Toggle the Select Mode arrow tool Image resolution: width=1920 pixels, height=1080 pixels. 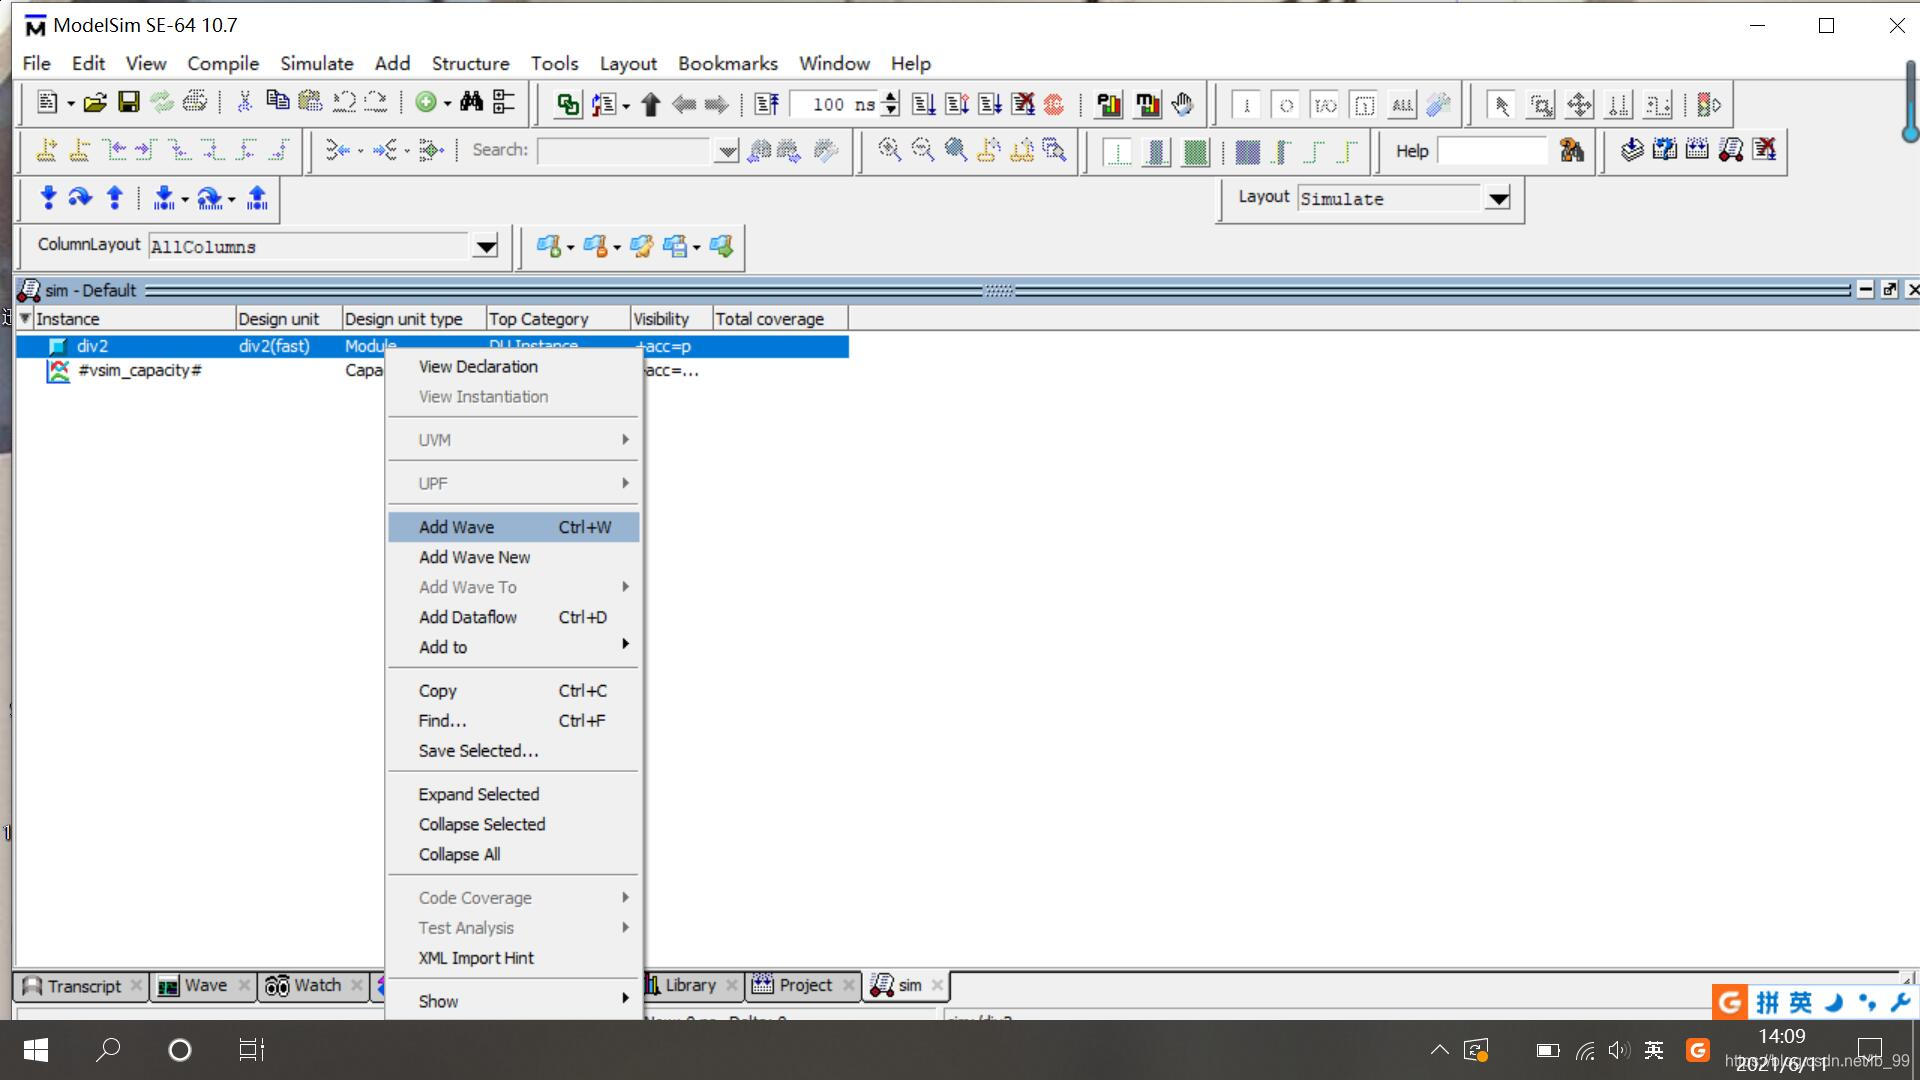pos(1500,105)
